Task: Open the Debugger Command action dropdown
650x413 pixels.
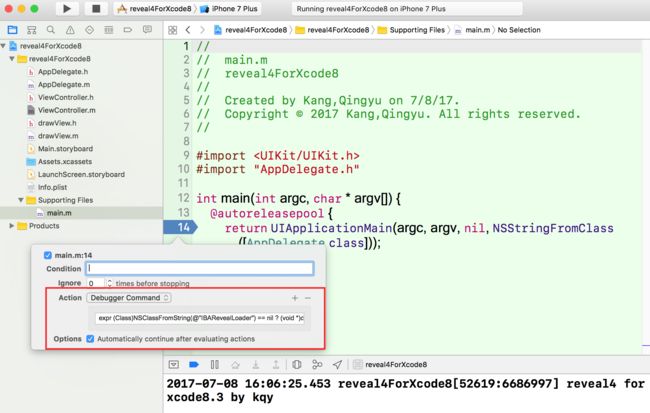Action: tap(129, 298)
